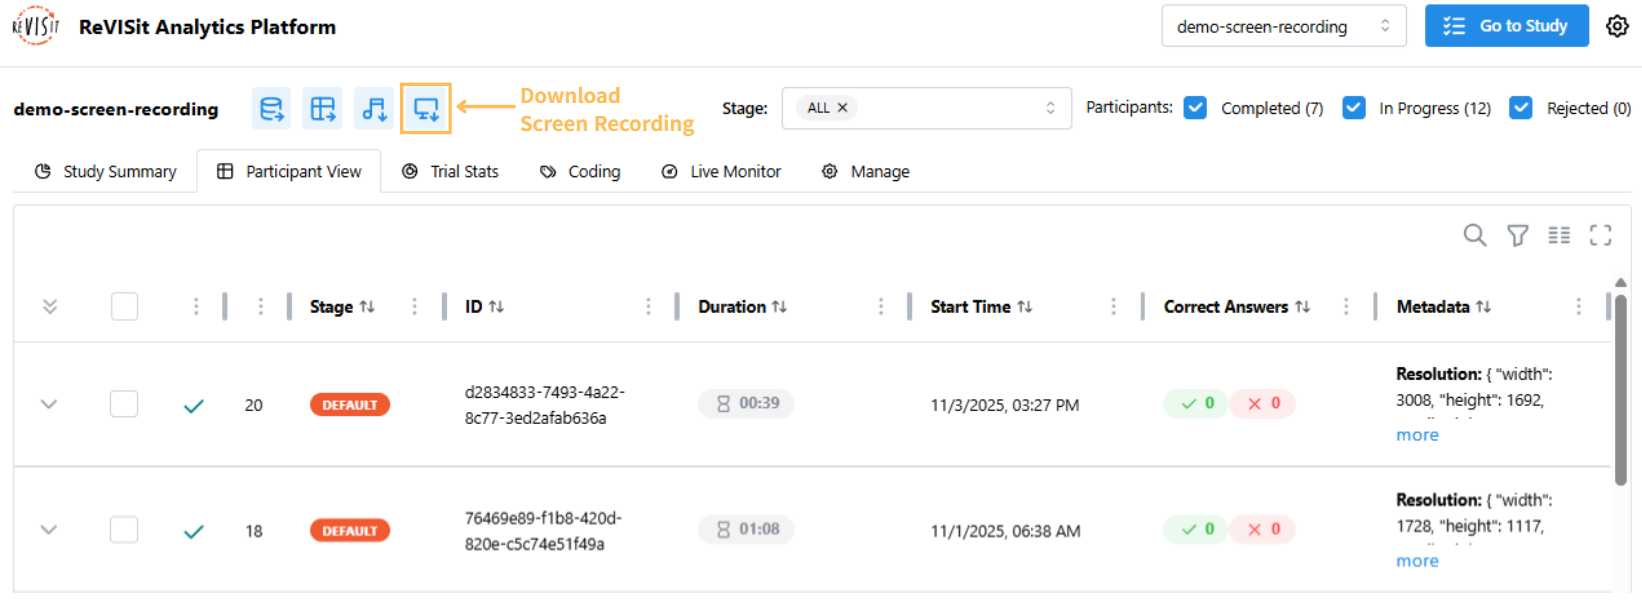Click start time 11/3/2025, 03:27 PM
This screenshot has height=614, width=1642.
pos(1005,405)
